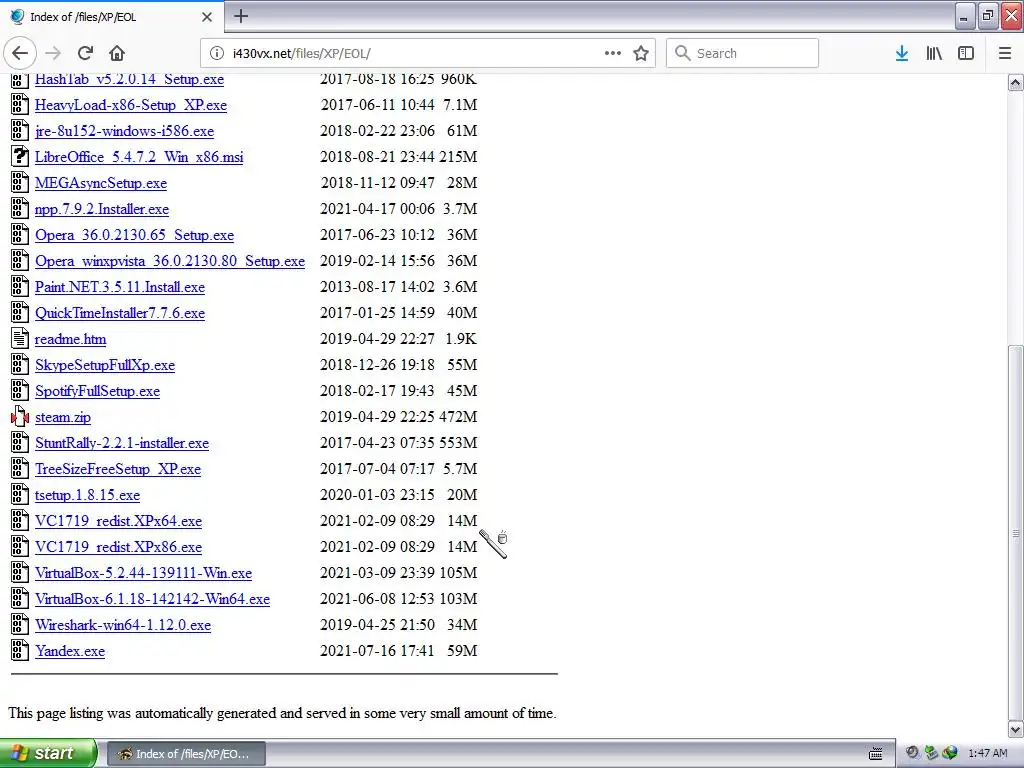
Task: Download jre-8u152-windows-i586.exe
Action: click(x=124, y=131)
